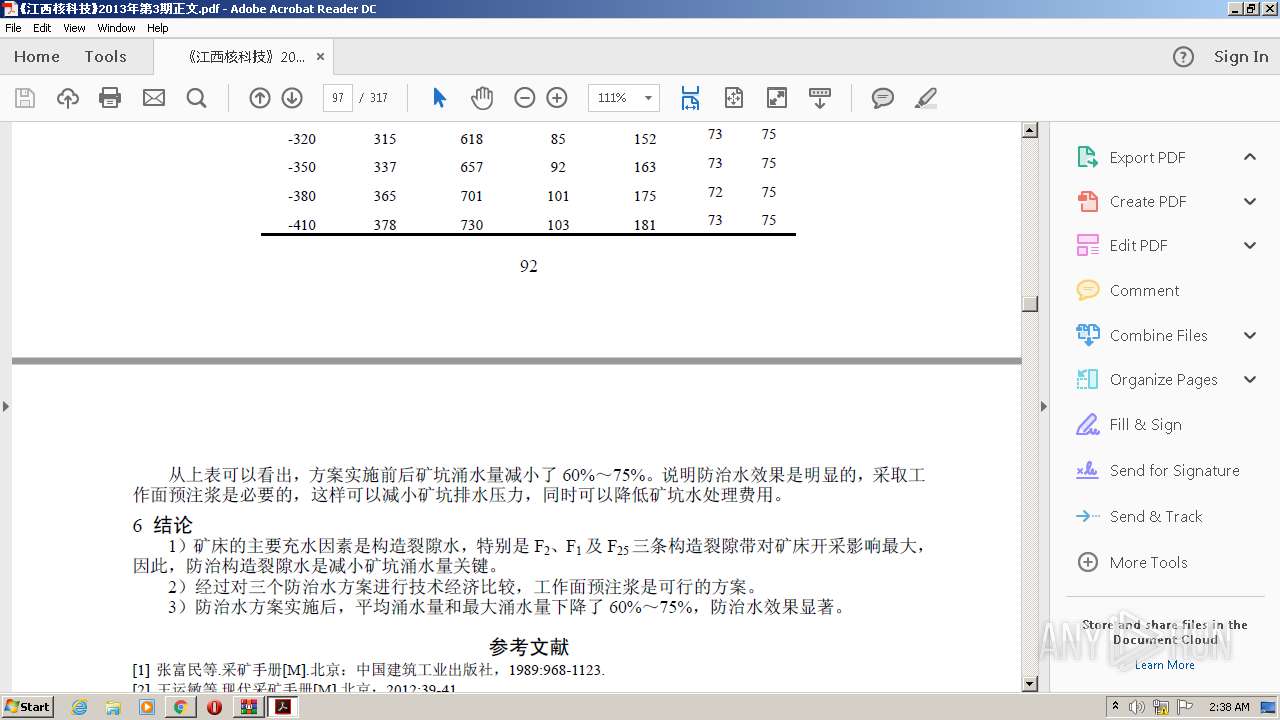Click the taskbar clock 2:38 AM
Viewport: 1280px width, 720px height.
click(x=1229, y=707)
